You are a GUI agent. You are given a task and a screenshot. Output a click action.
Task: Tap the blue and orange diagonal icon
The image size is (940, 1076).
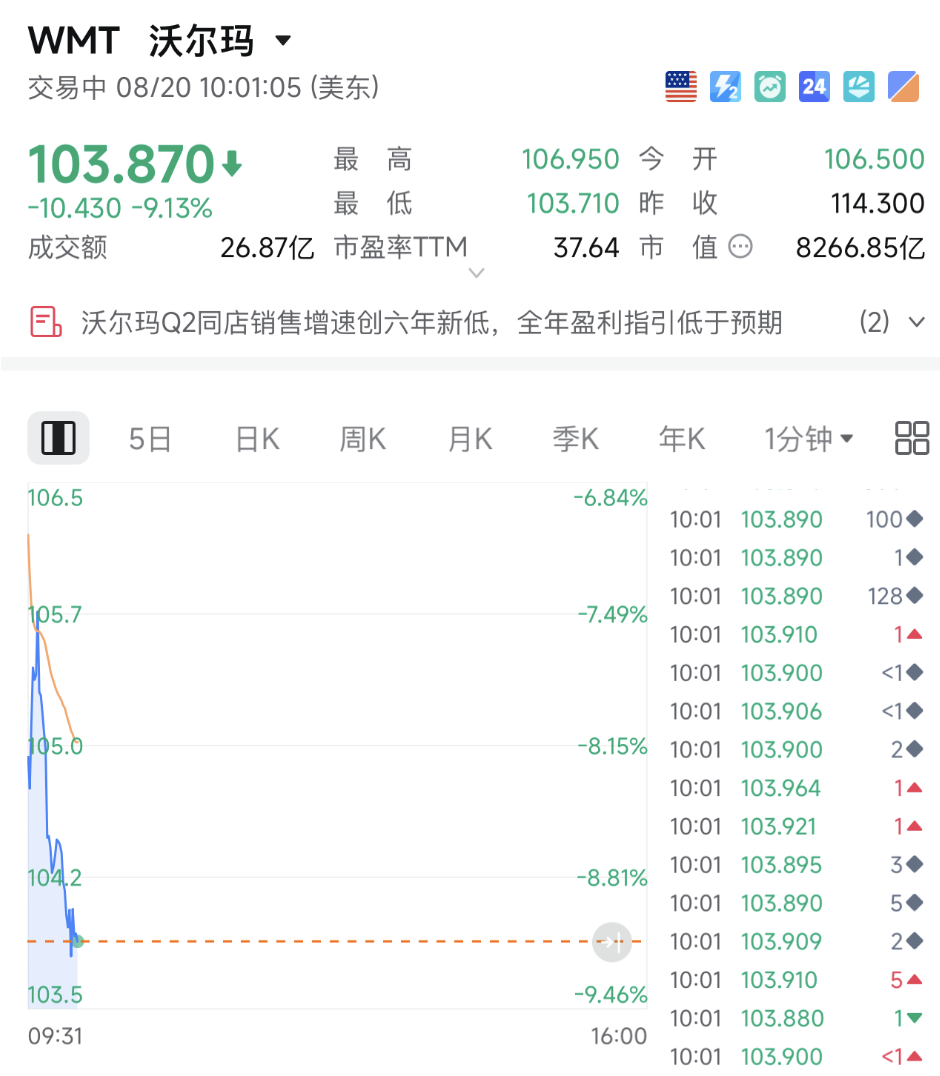point(904,87)
